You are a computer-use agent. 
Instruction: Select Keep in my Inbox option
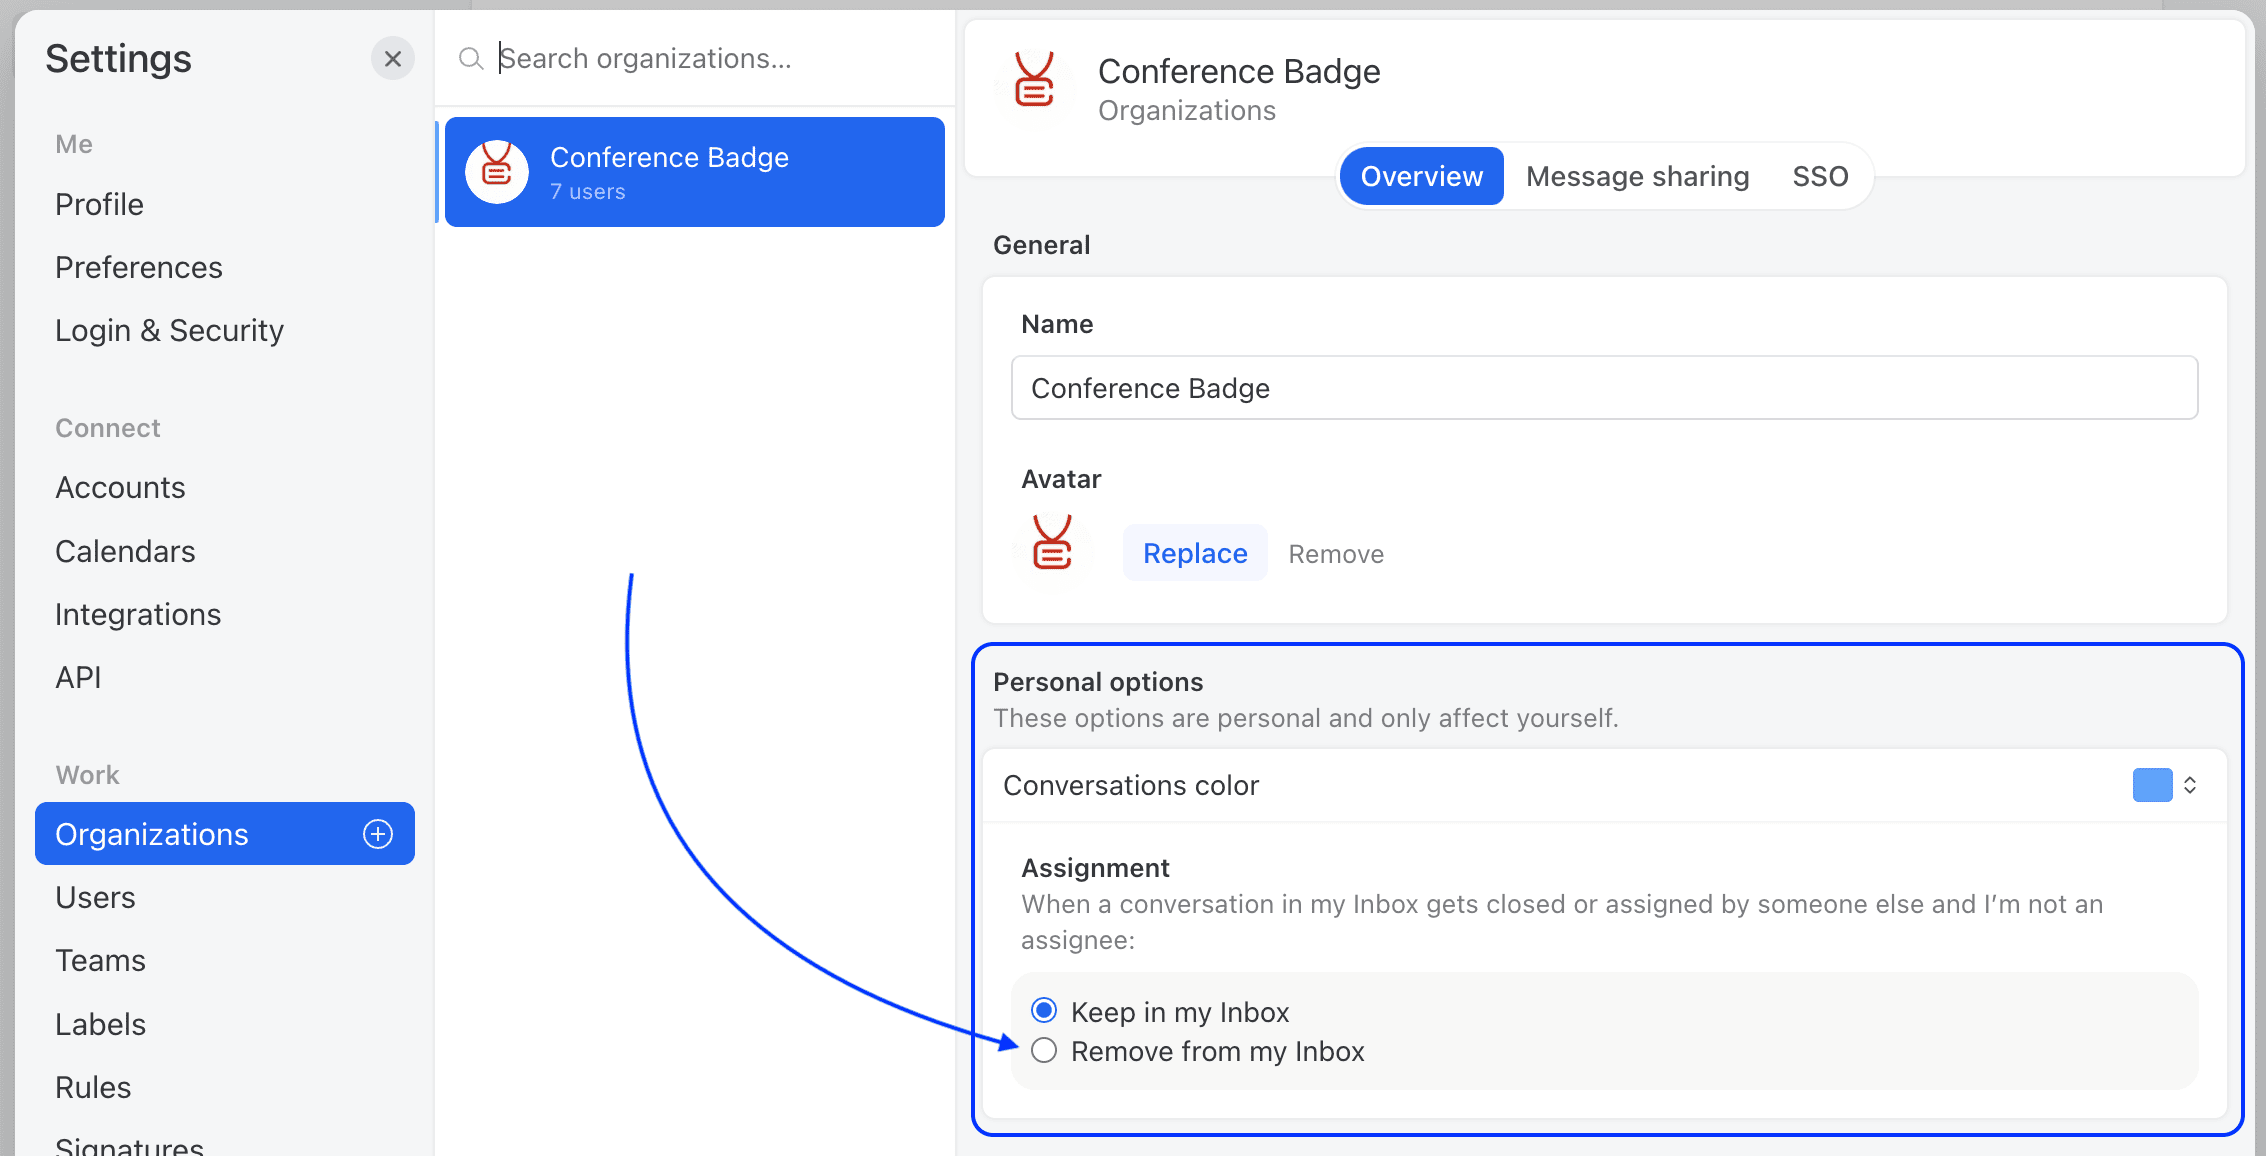(x=1044, y=1011)
